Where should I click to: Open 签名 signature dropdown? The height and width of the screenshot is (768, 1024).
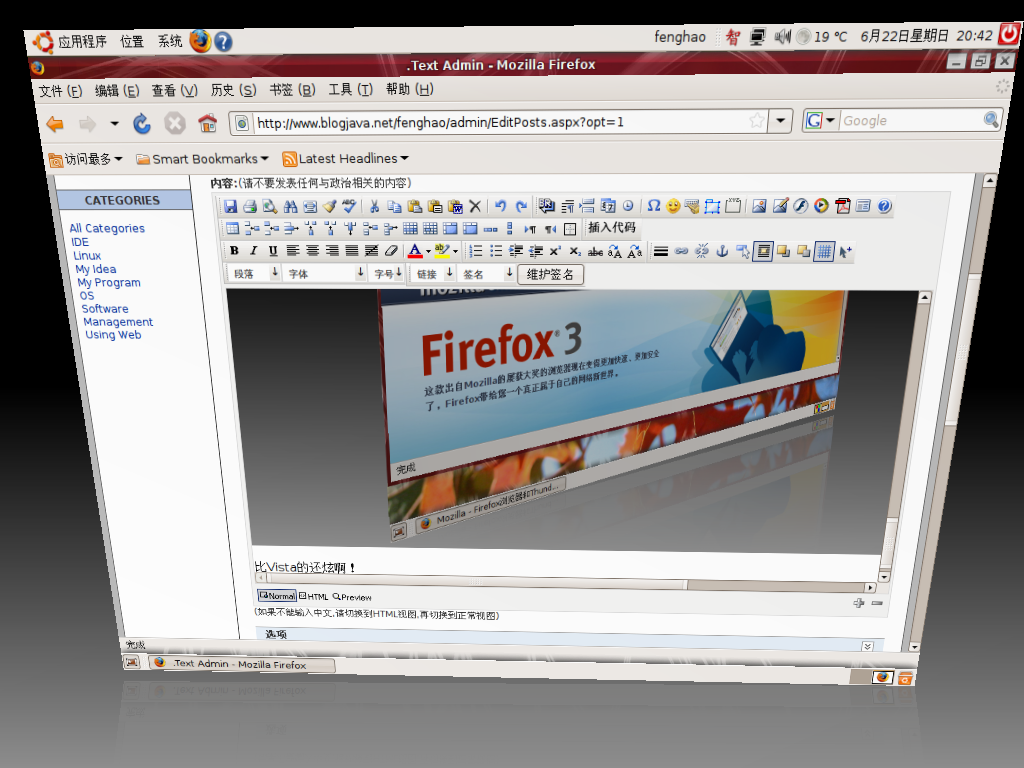click(x=487, y=274)
